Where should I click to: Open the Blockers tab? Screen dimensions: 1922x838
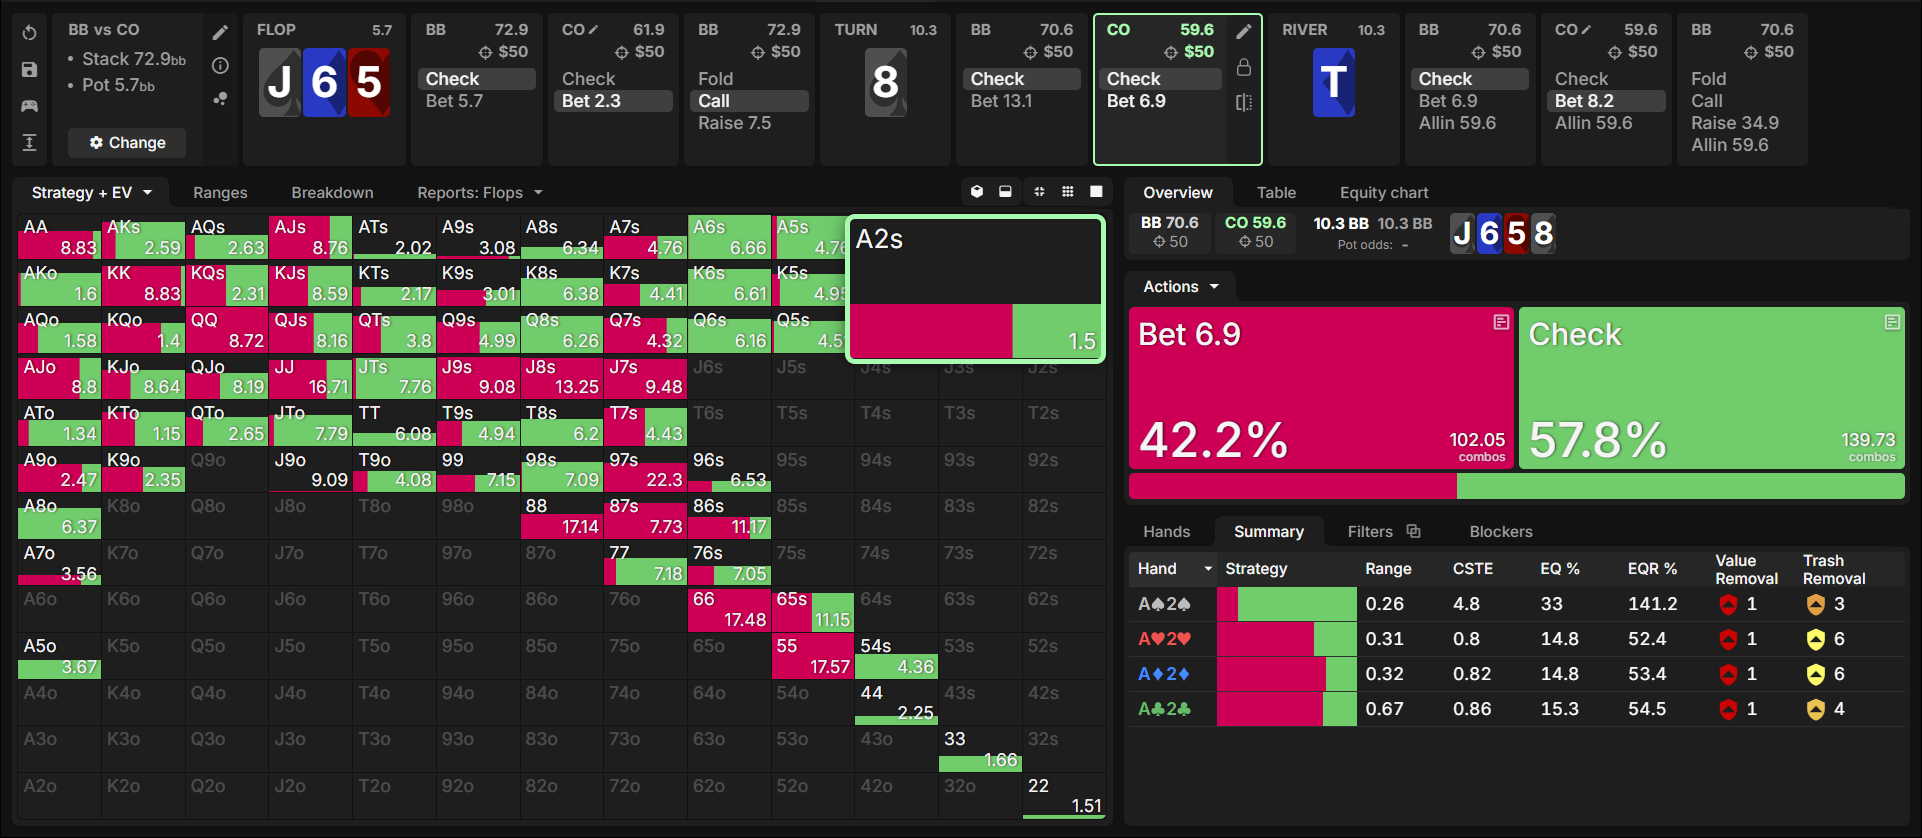pyautogui.click(x=1500, y=532)
